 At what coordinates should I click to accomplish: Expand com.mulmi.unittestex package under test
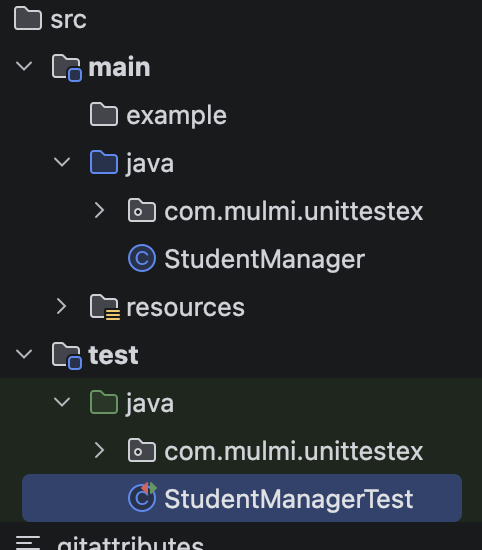100,450
